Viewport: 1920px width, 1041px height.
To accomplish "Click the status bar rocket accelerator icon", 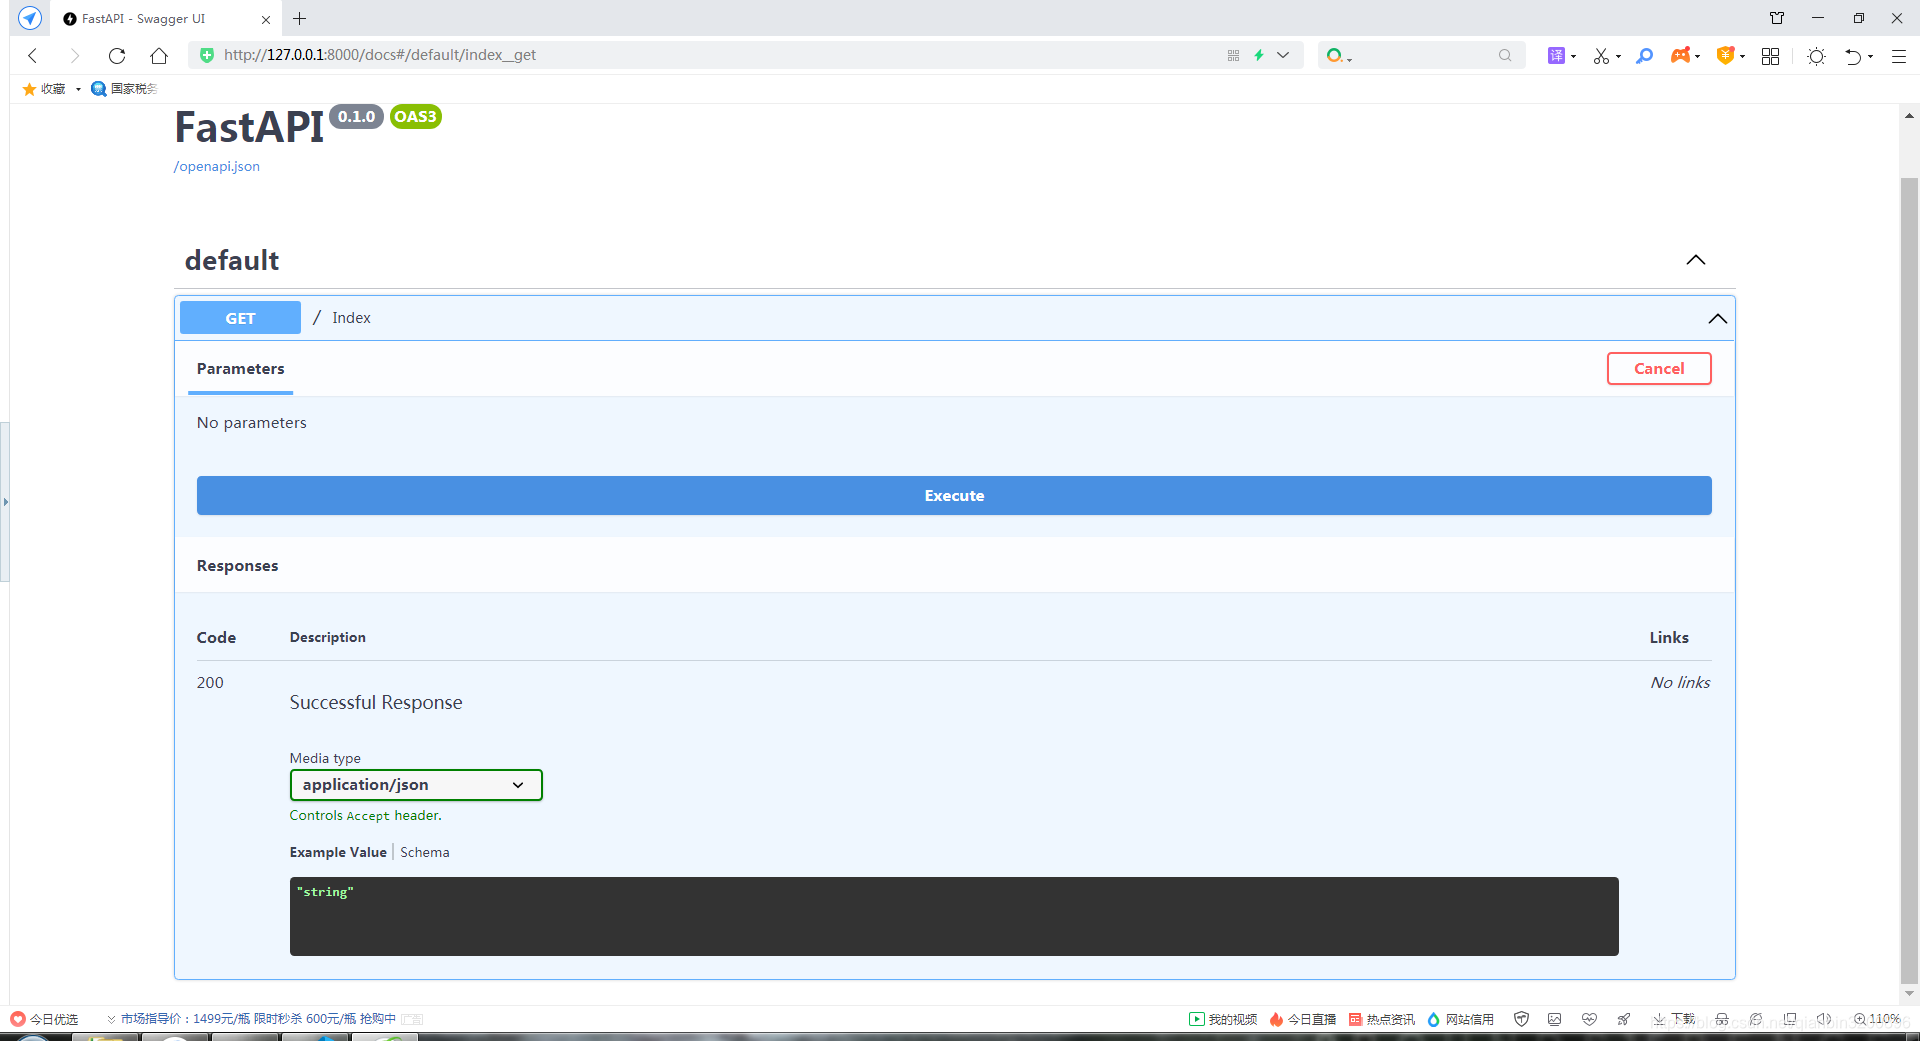I will point(1624,1020).
